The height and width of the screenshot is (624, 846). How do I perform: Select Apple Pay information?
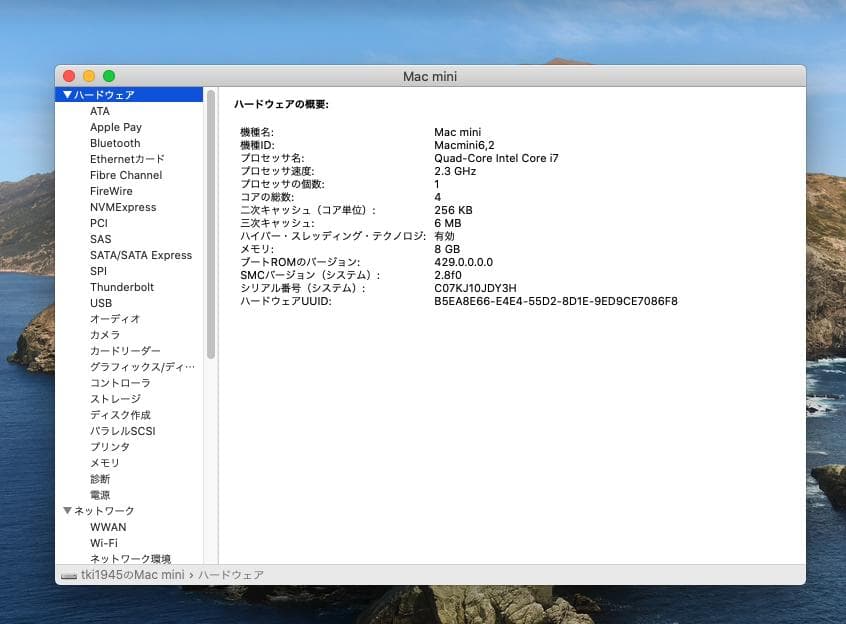click(115, 127)
